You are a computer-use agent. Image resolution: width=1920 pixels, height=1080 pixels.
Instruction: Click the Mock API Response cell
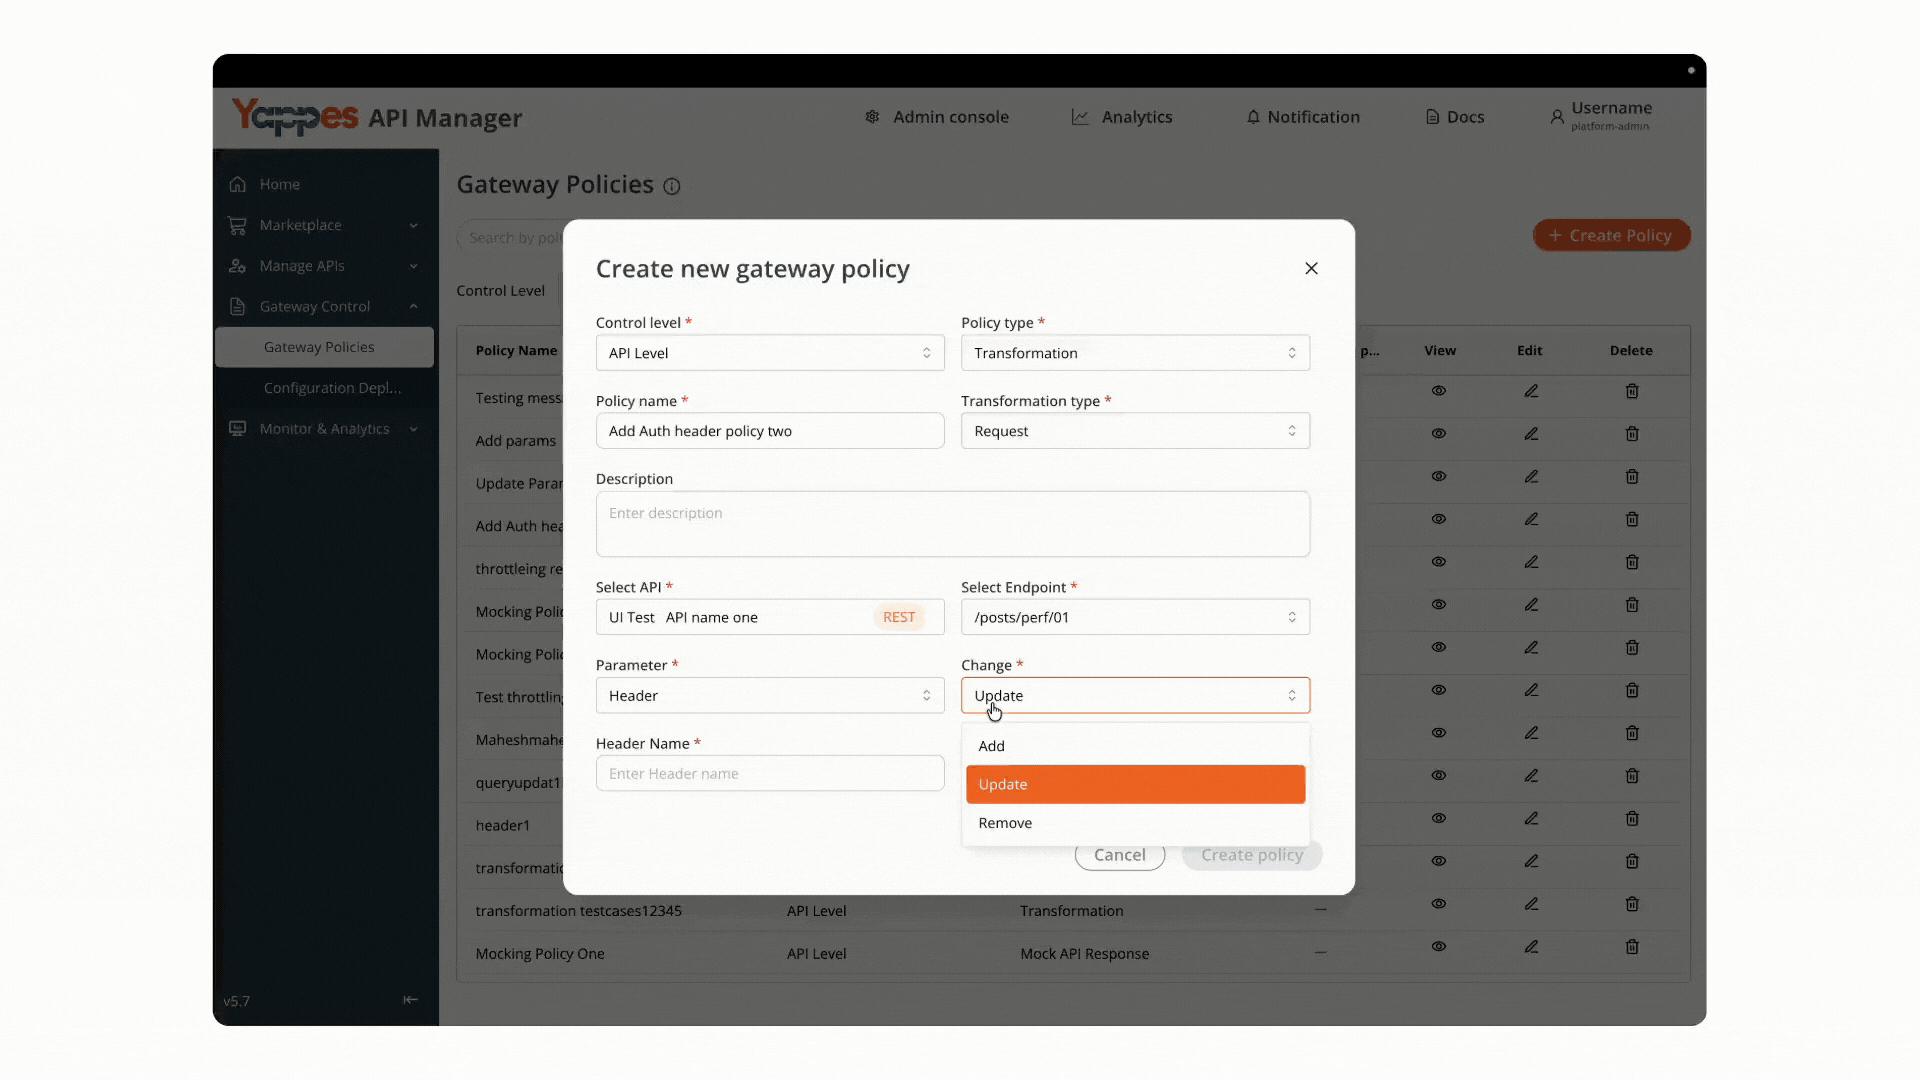1084,954
